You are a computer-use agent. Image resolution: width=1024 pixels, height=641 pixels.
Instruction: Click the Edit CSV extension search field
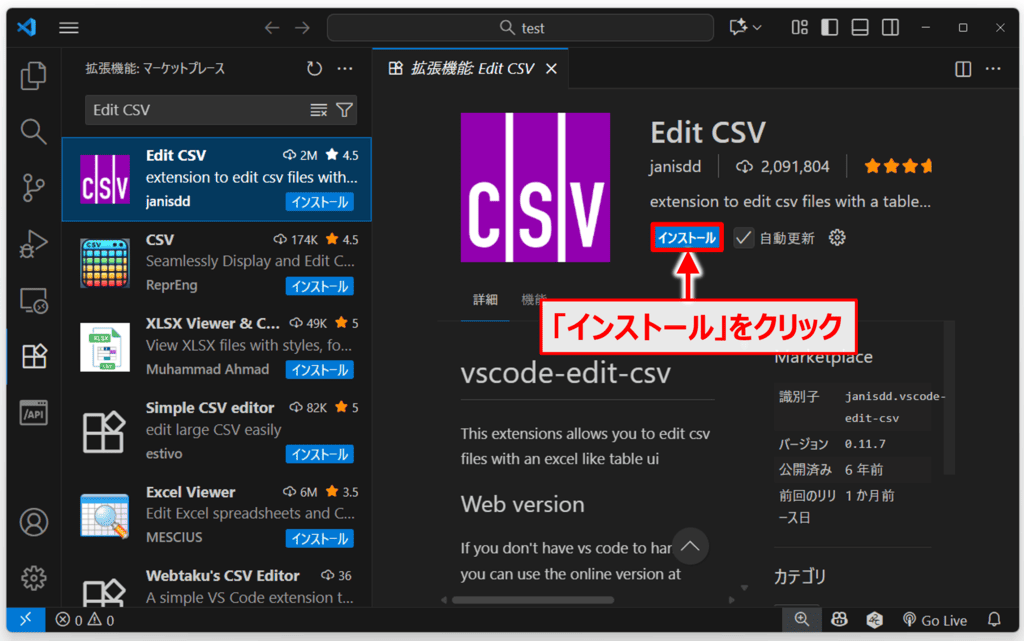pyautogui.click(x=195, y=110)
